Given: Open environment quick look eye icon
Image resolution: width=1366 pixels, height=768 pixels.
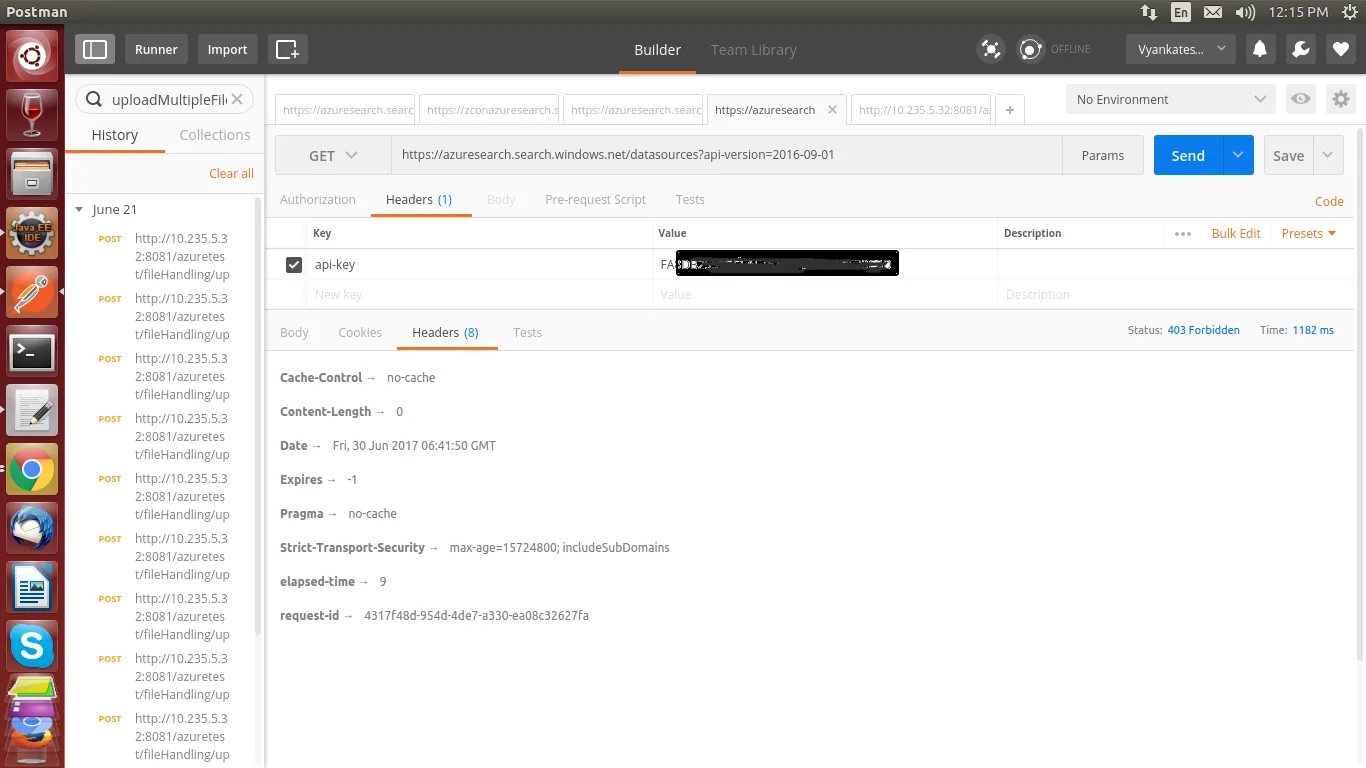Looking at the screenshot, I should [x=1300, y=99].
